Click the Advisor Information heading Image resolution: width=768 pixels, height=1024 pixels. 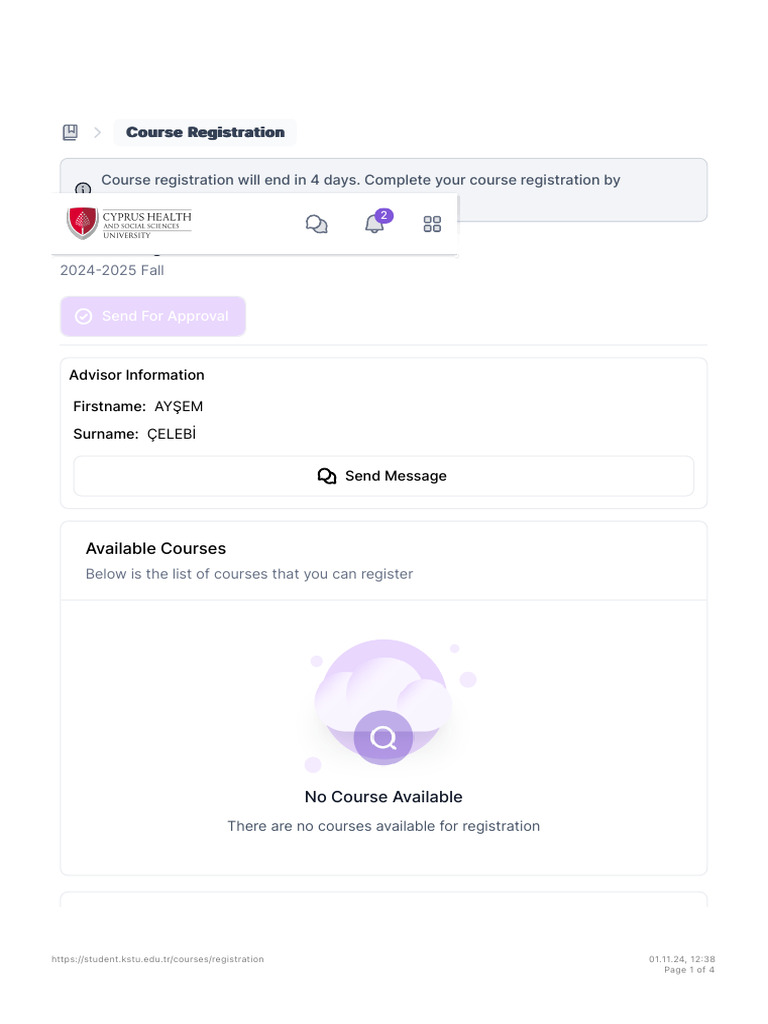[x=137, y=375]
